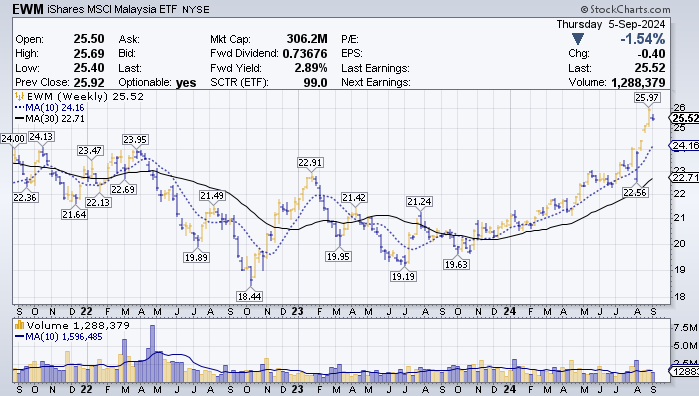Click the 19.89 trough price label
The image size is (699, 396).
click(196, 257)
